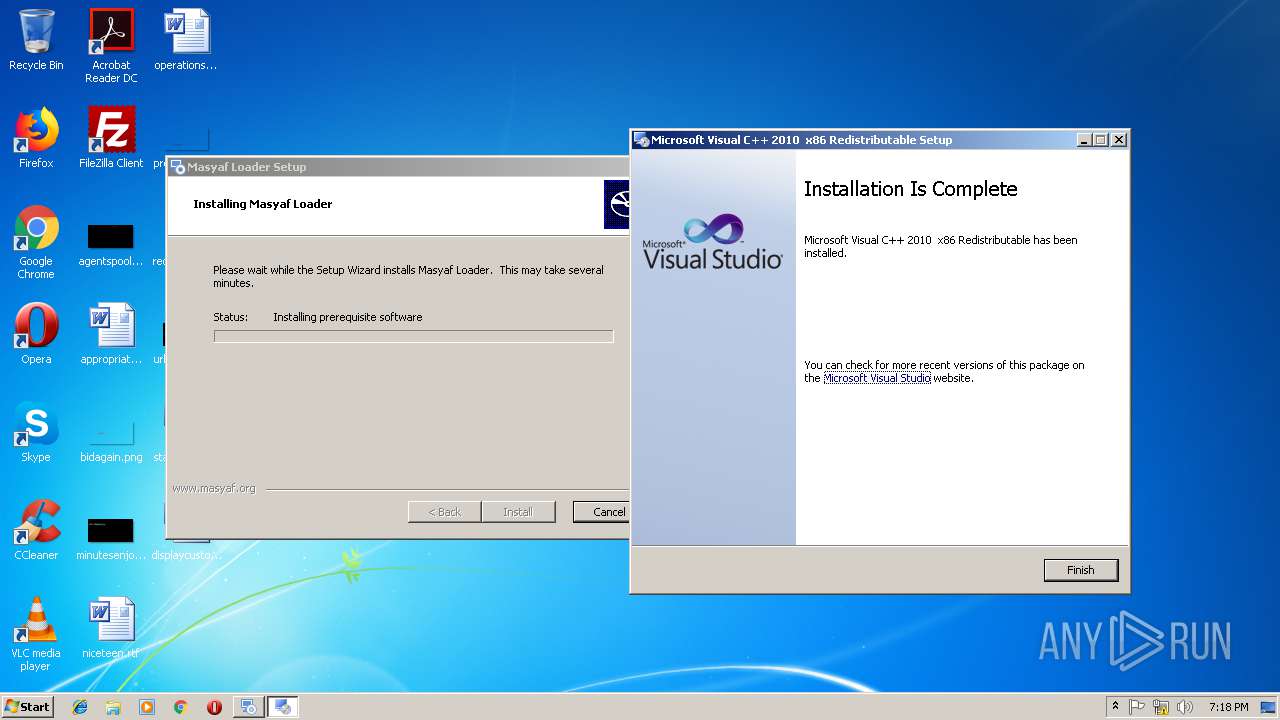Launch Skype desktop shortcut
Screen dimensions: 1280x720
(36, 432)
